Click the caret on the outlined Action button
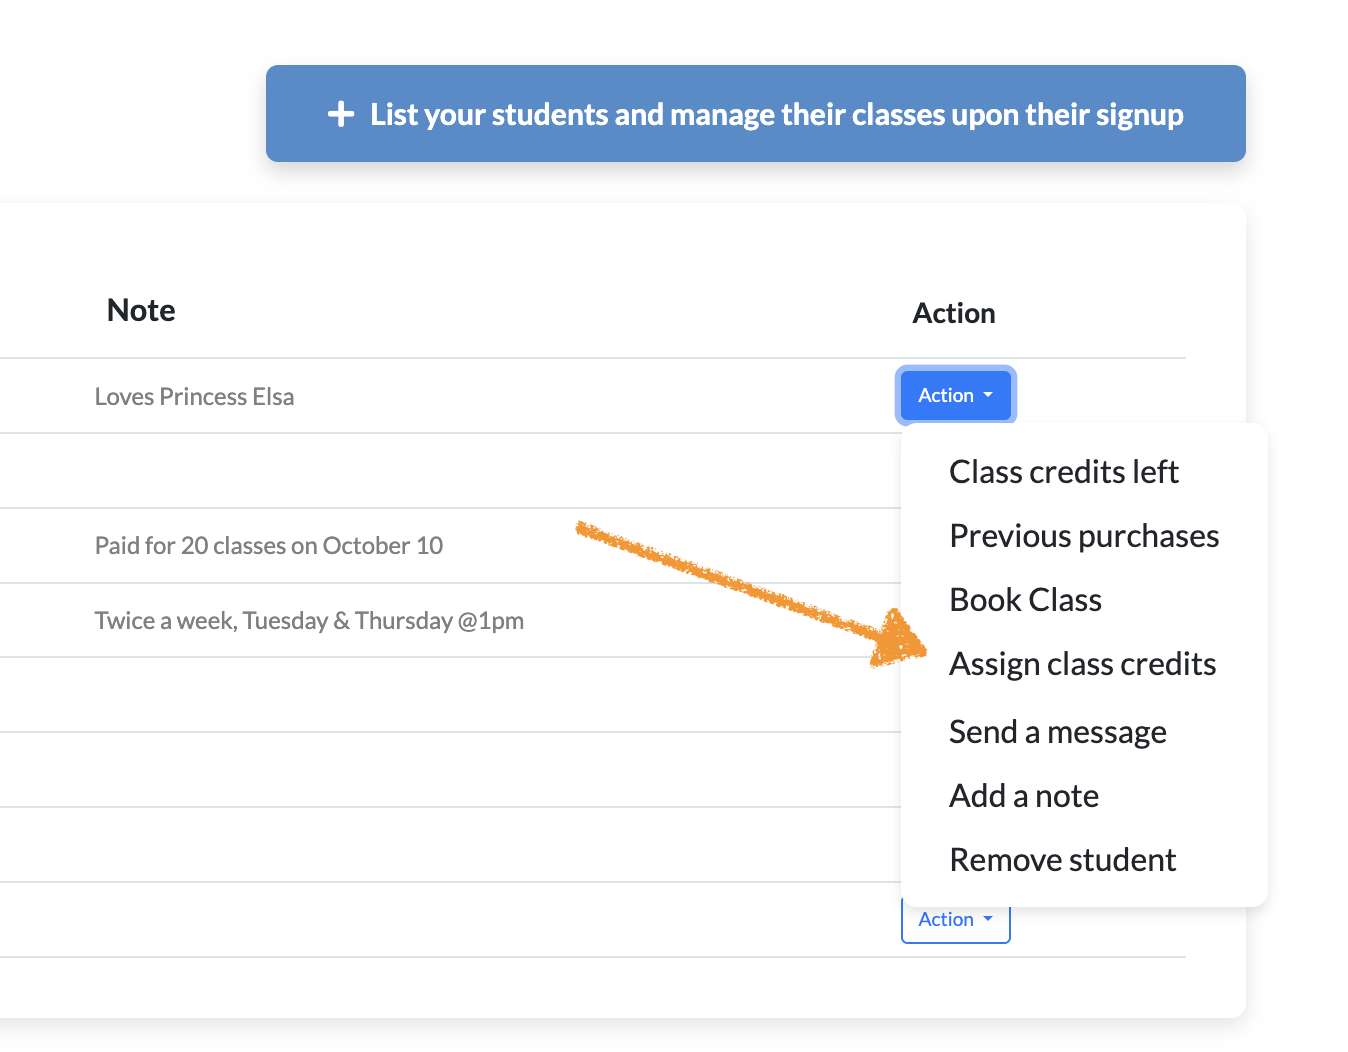1348x1052 pixels. pos(988,919)
